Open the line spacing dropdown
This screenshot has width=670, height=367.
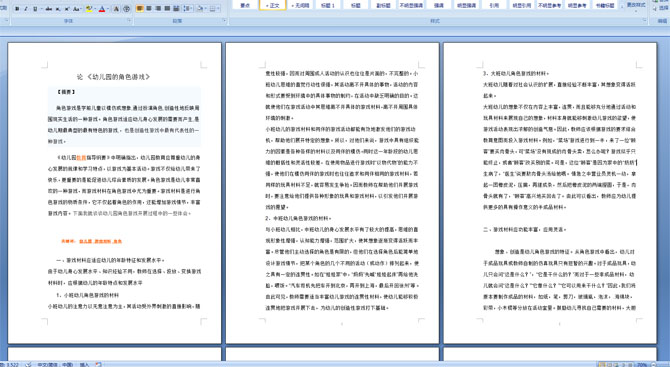(188, 8)
